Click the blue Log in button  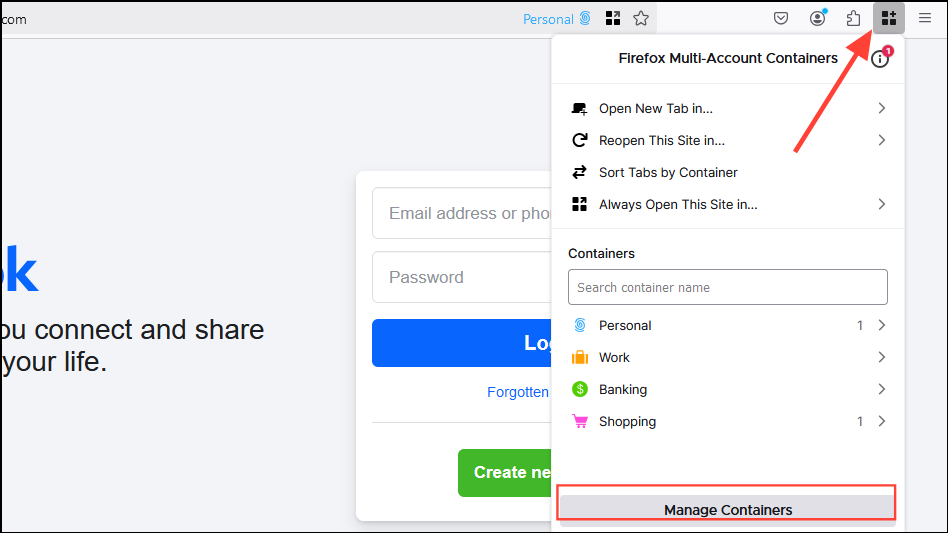point(462,343)
